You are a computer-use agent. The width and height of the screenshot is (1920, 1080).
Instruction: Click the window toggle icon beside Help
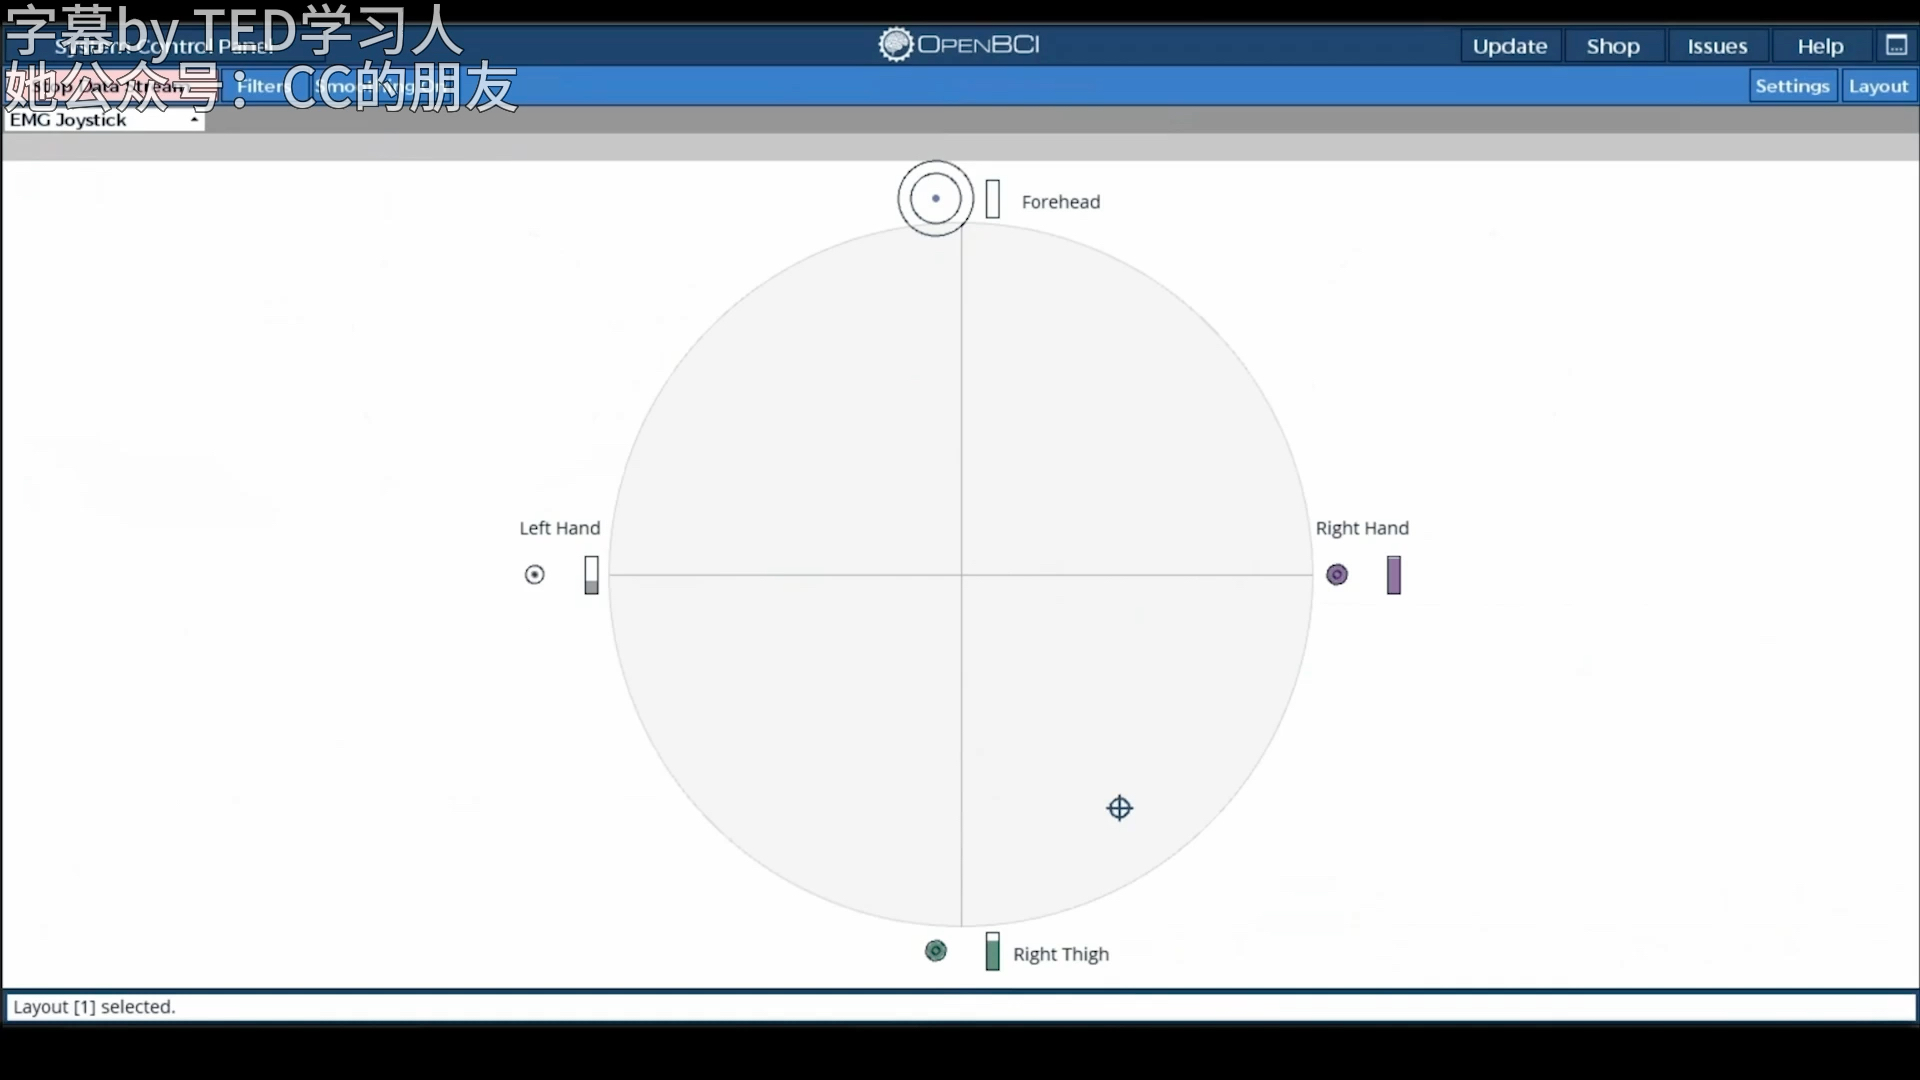(x=1896, y=46)
